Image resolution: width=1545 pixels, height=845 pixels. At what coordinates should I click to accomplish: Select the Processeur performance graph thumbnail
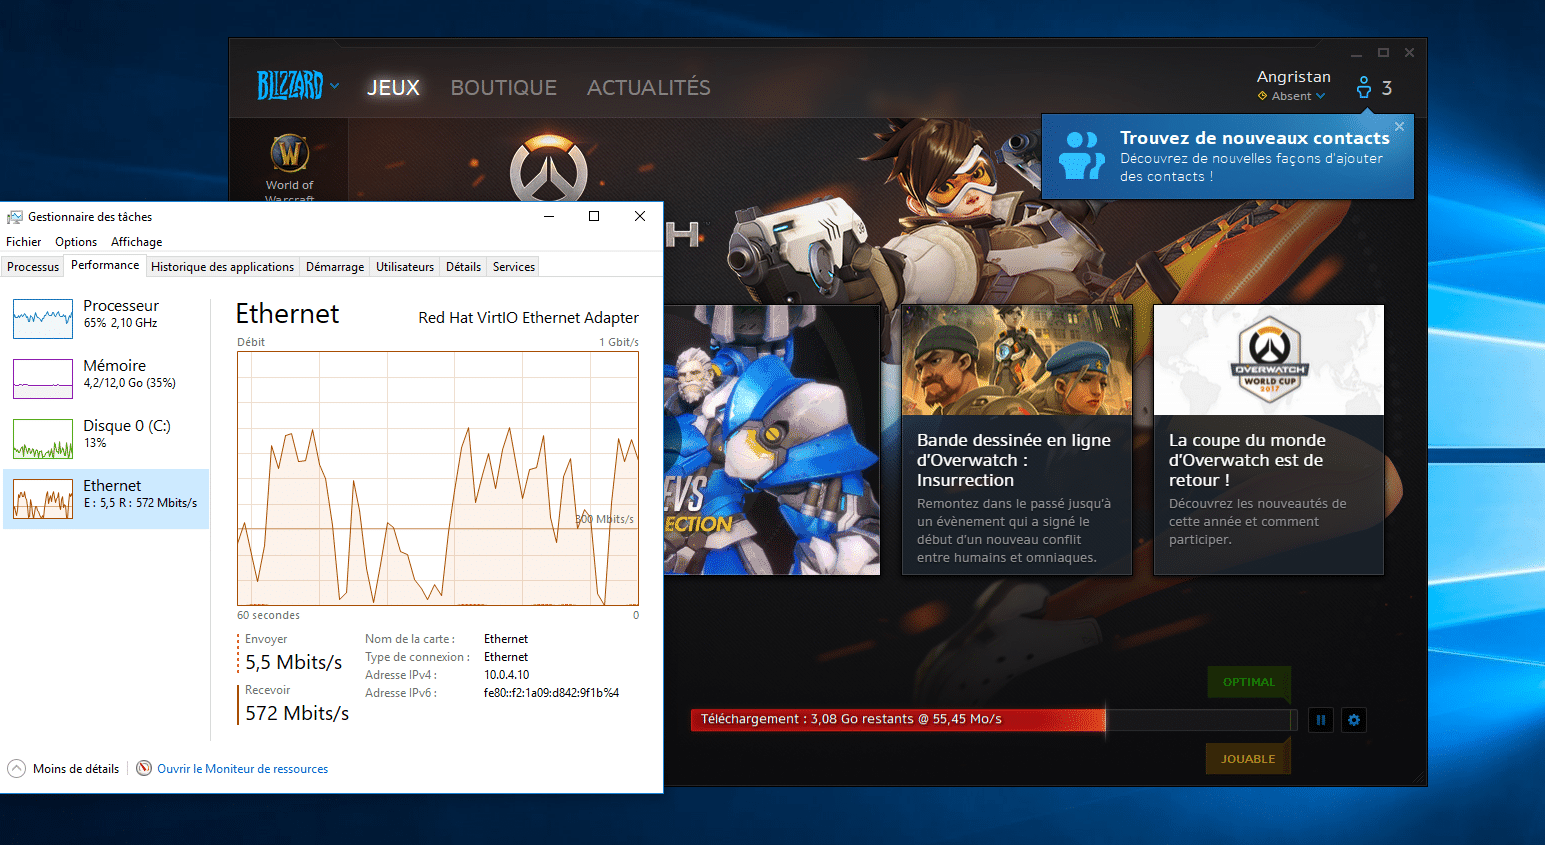point(43,319)
